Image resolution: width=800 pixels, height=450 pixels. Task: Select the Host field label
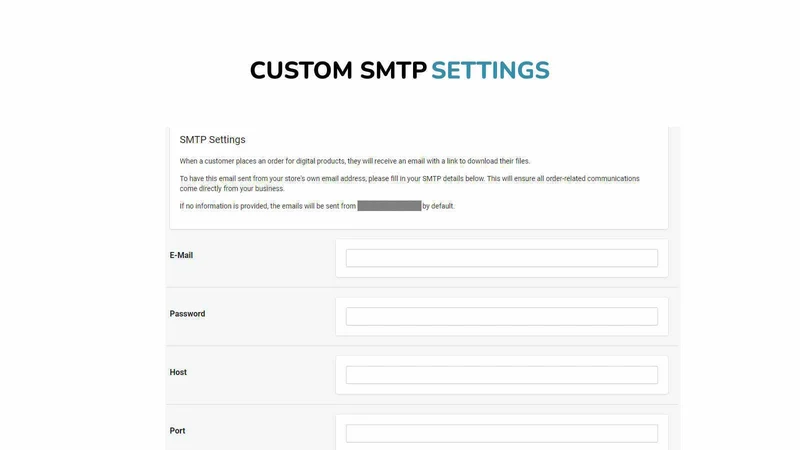coord(178,372)
